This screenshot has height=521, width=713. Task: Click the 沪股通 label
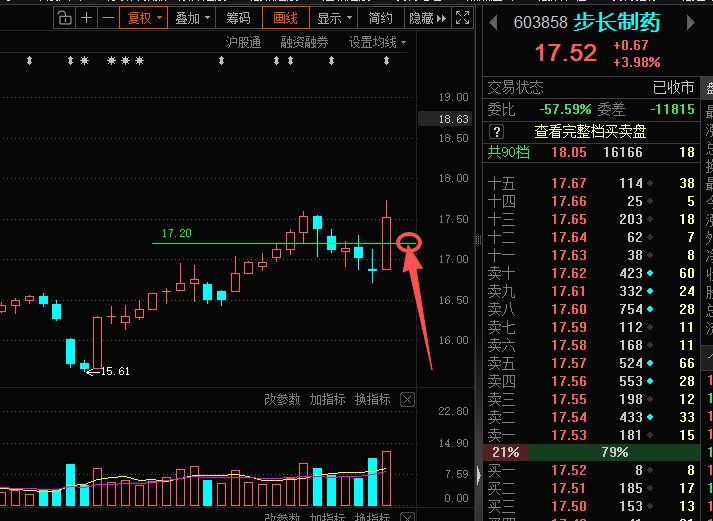[x=243, y=43]
